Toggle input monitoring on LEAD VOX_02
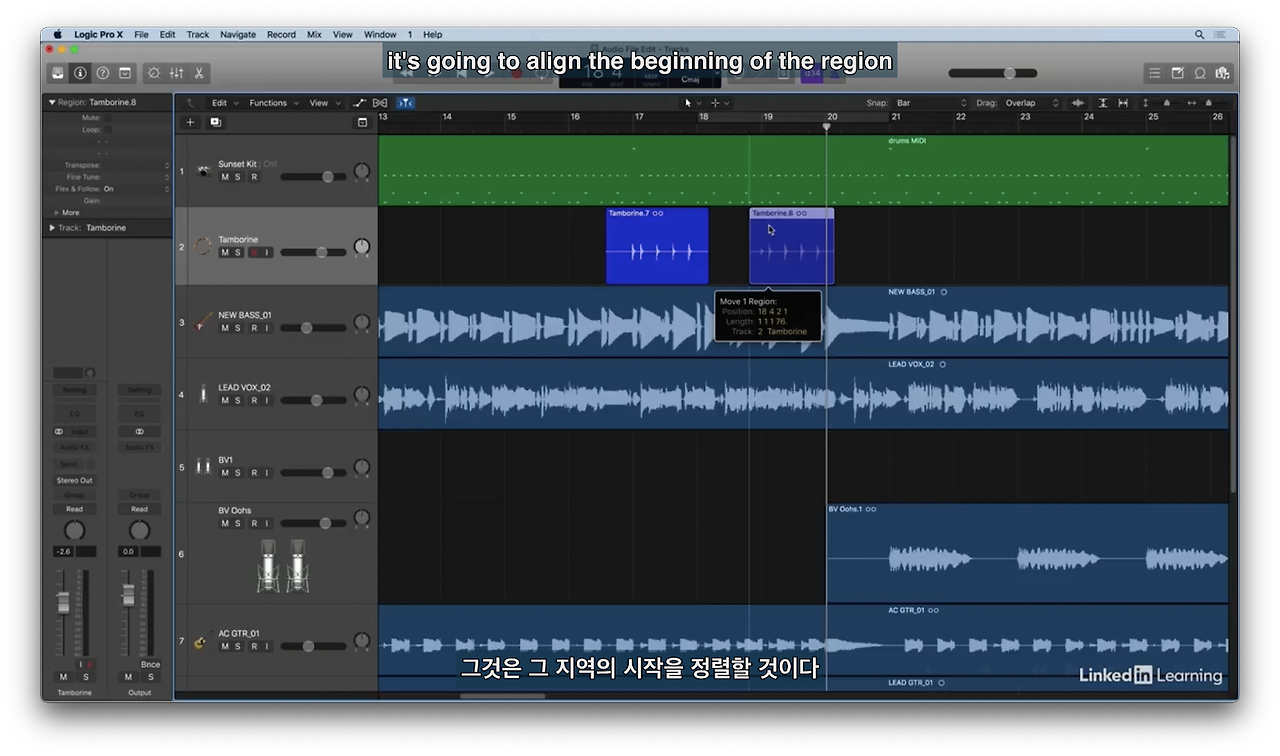 point(267,400)
